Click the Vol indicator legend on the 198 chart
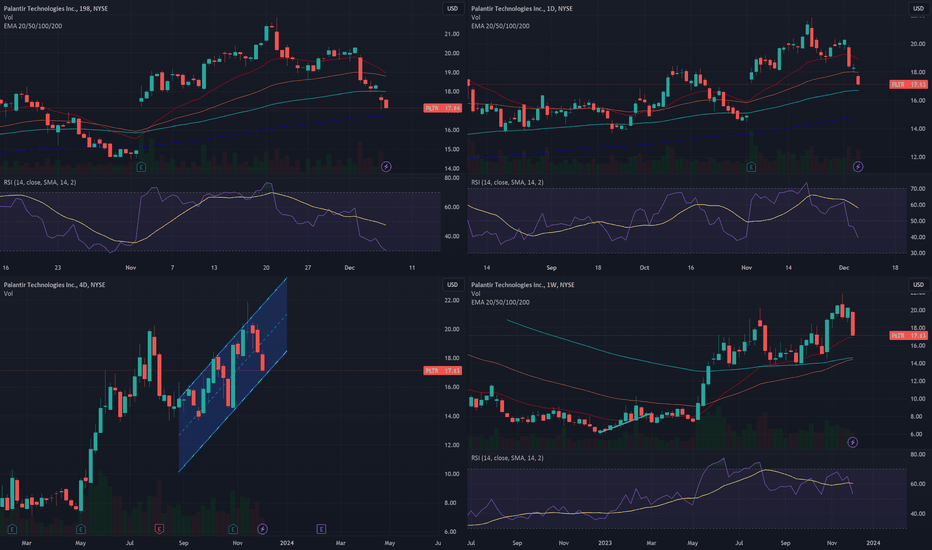 point(8,17)
